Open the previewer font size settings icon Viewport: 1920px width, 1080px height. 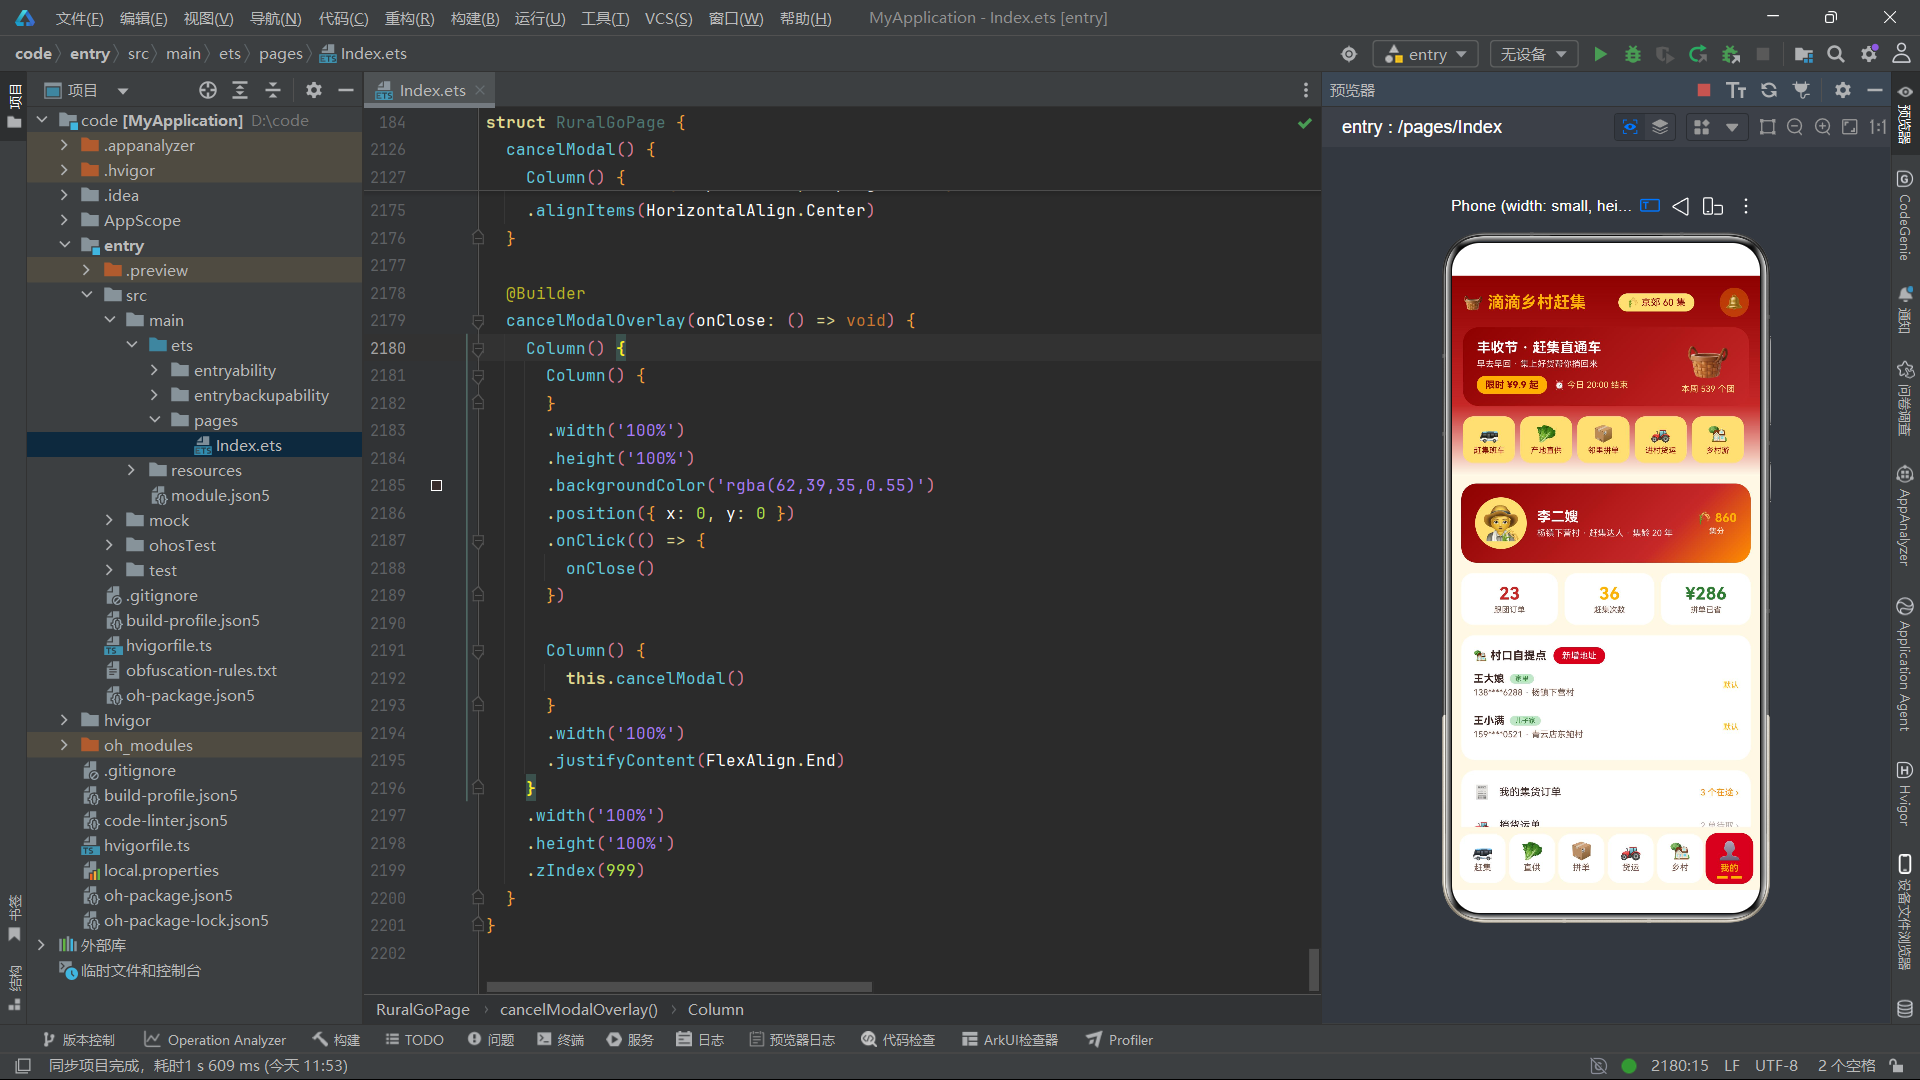(1736, 90)
